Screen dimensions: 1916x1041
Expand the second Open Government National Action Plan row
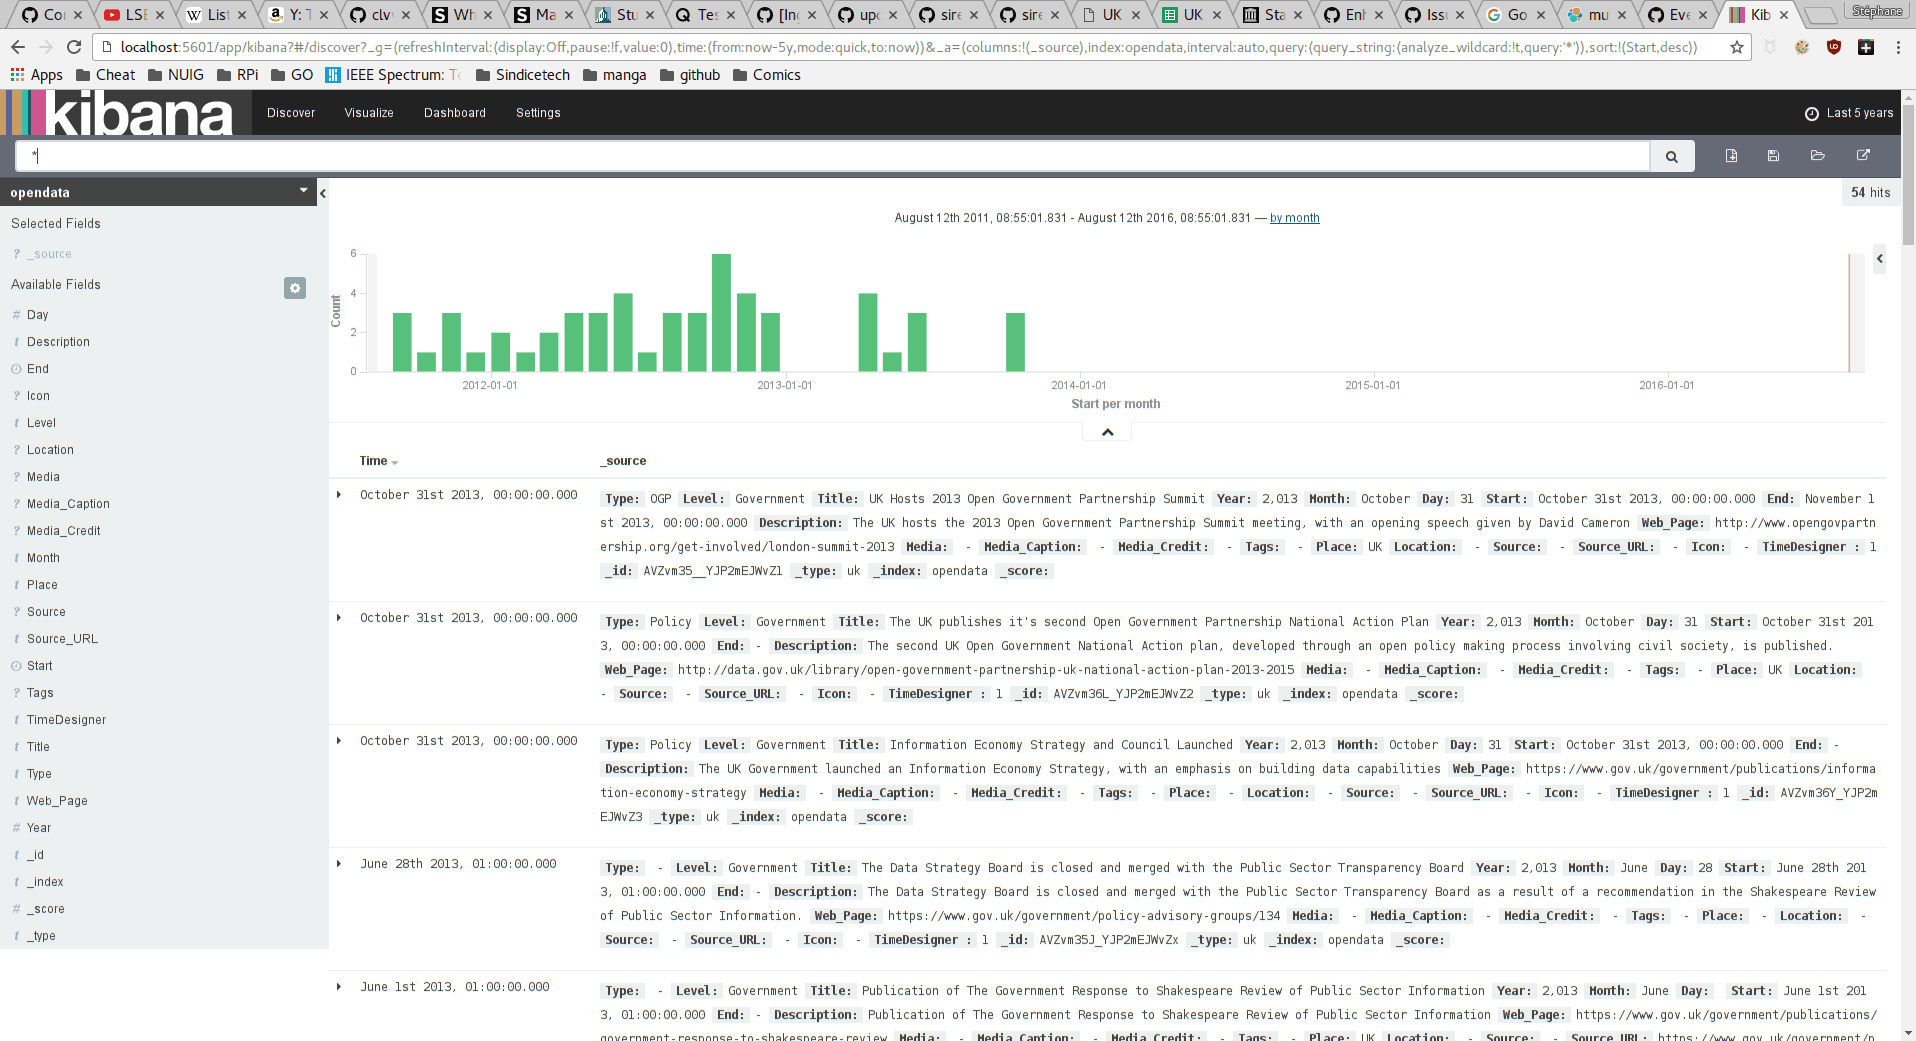339,618
